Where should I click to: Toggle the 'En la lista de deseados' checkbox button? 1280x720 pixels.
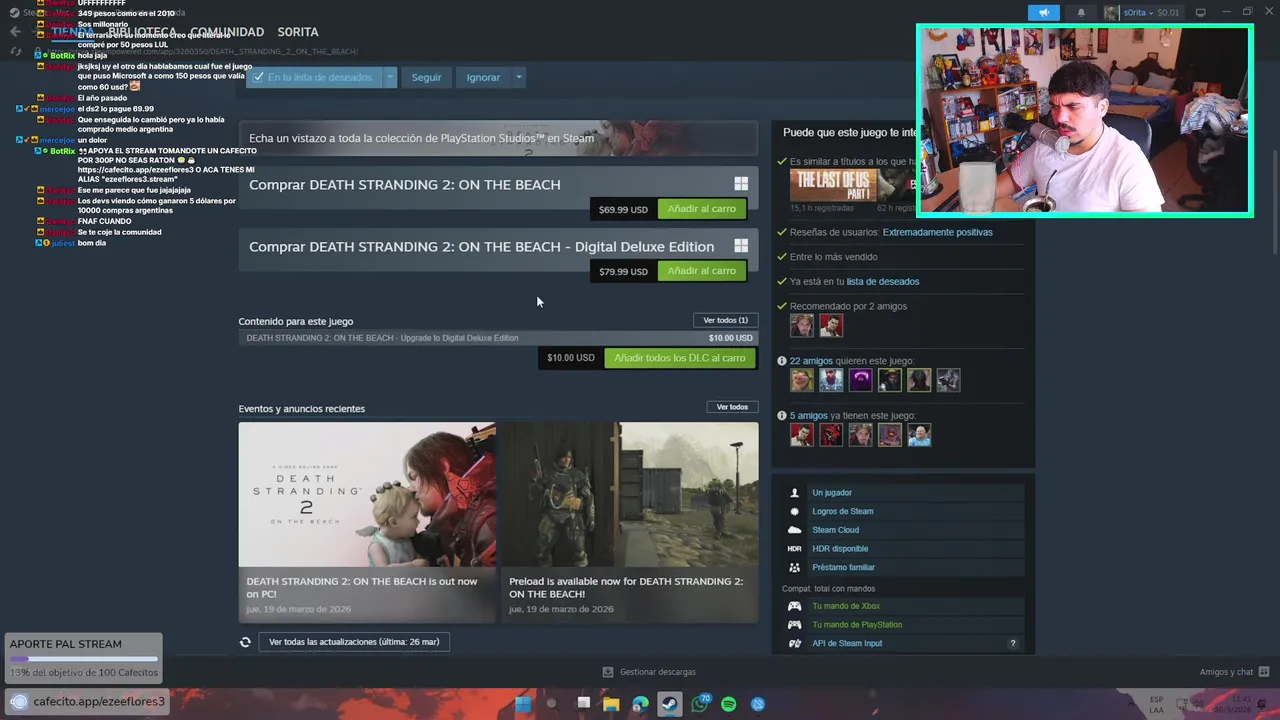coord(314,77)
